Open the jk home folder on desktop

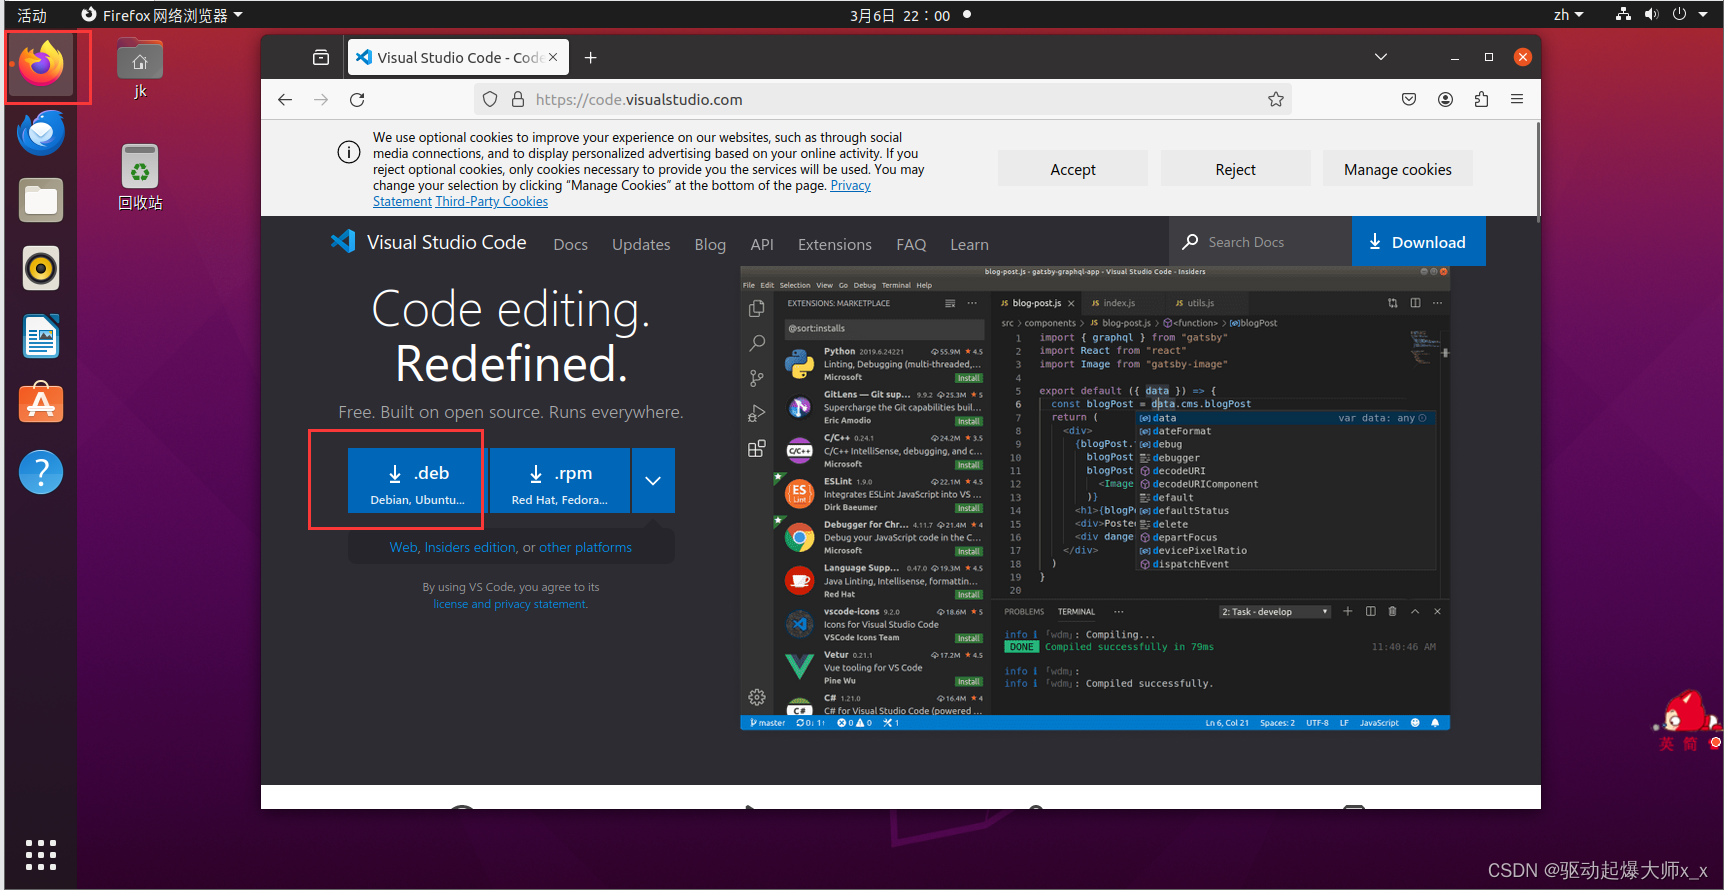140,69
